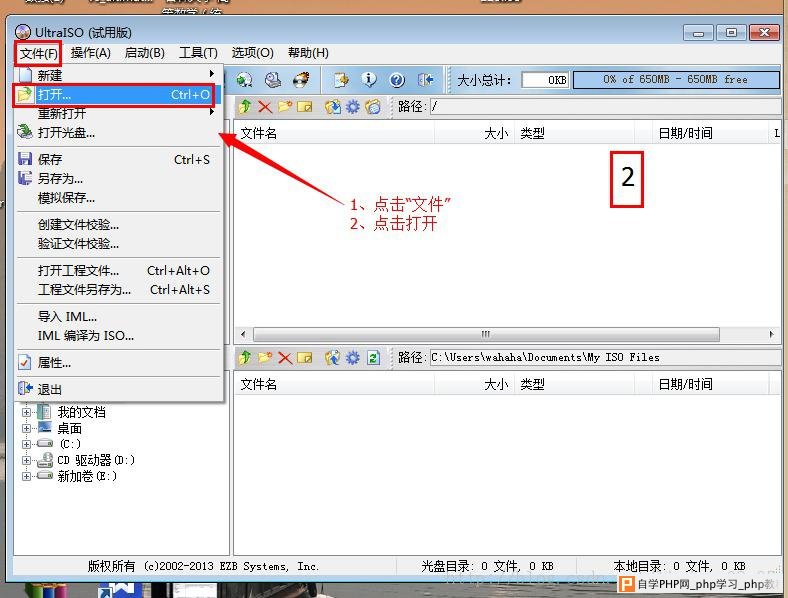The image size is (788, 598).
Task: Choose 导入 IML... menu entry
Action: pyautogui.click(x=119, y=317)
